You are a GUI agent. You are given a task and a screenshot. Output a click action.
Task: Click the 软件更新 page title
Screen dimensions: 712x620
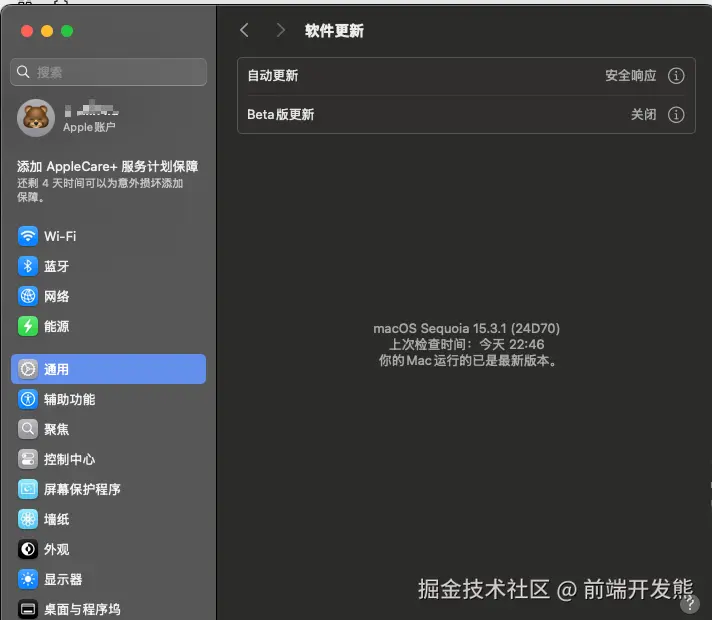pyautogui.click(x=334, y=30)
